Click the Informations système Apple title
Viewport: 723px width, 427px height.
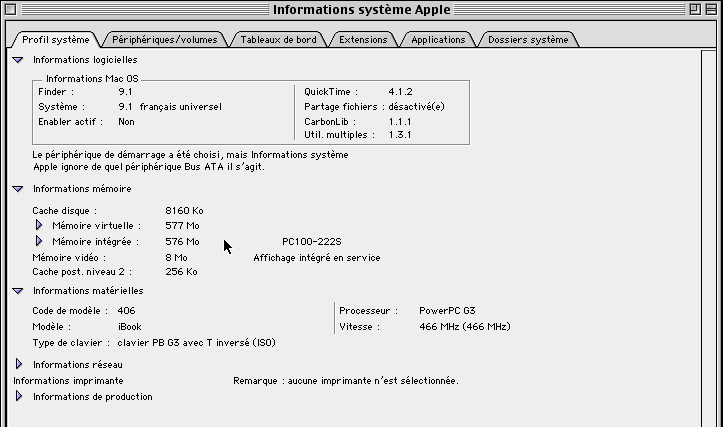(362, 10)
